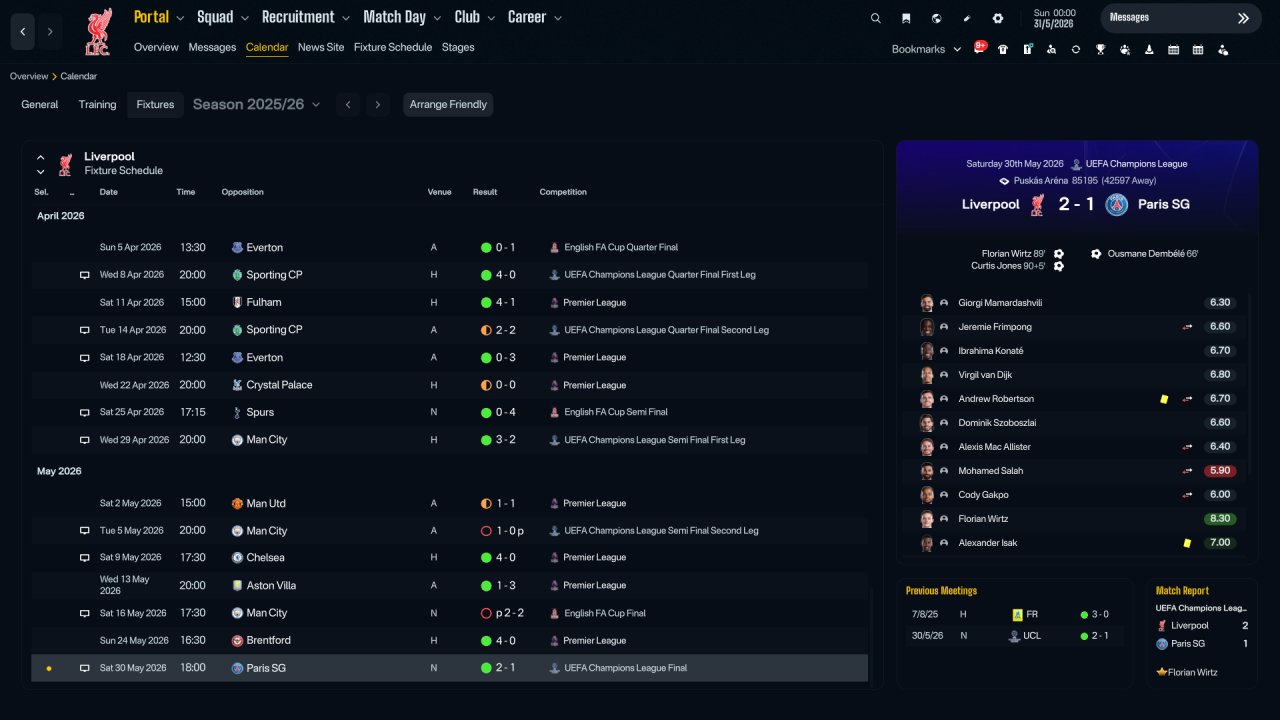Go to previous season with left arrow
This screenshot has width=1280, height=720.
coord(347,104)
